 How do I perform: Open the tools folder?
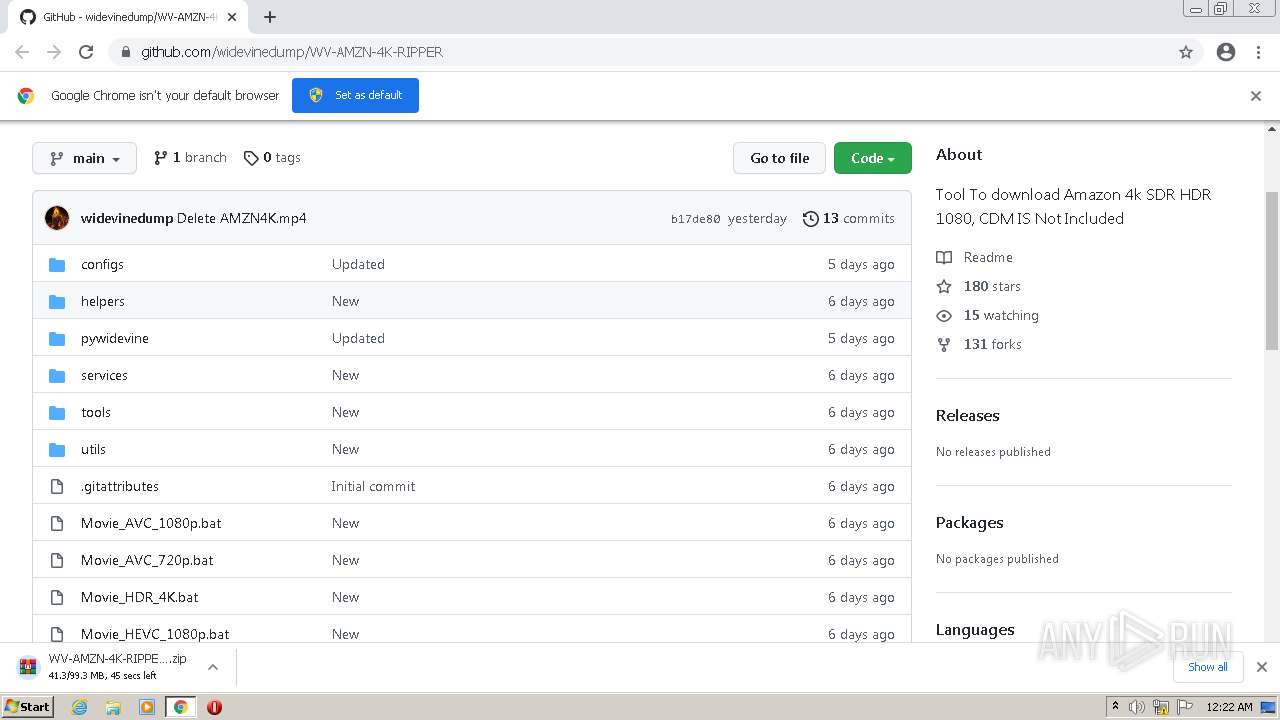96,412
